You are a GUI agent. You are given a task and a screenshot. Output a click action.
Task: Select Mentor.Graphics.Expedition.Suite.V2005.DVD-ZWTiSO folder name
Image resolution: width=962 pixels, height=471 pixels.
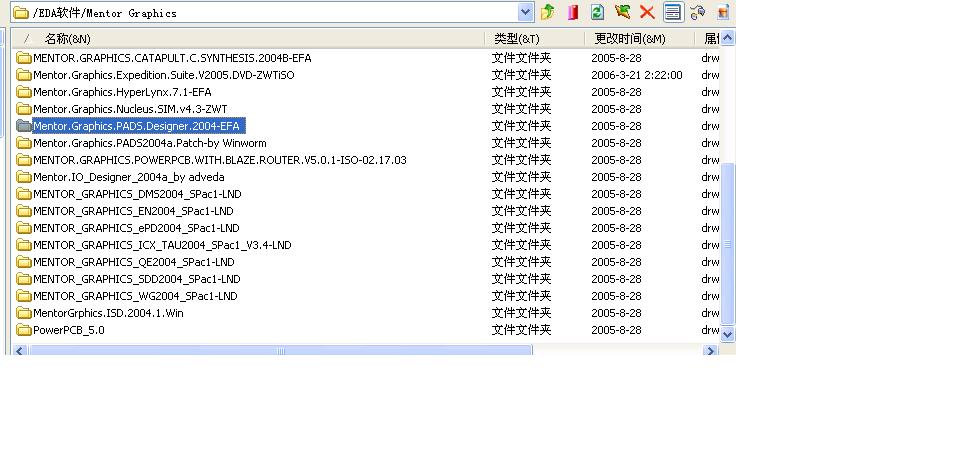pos(163,75)
